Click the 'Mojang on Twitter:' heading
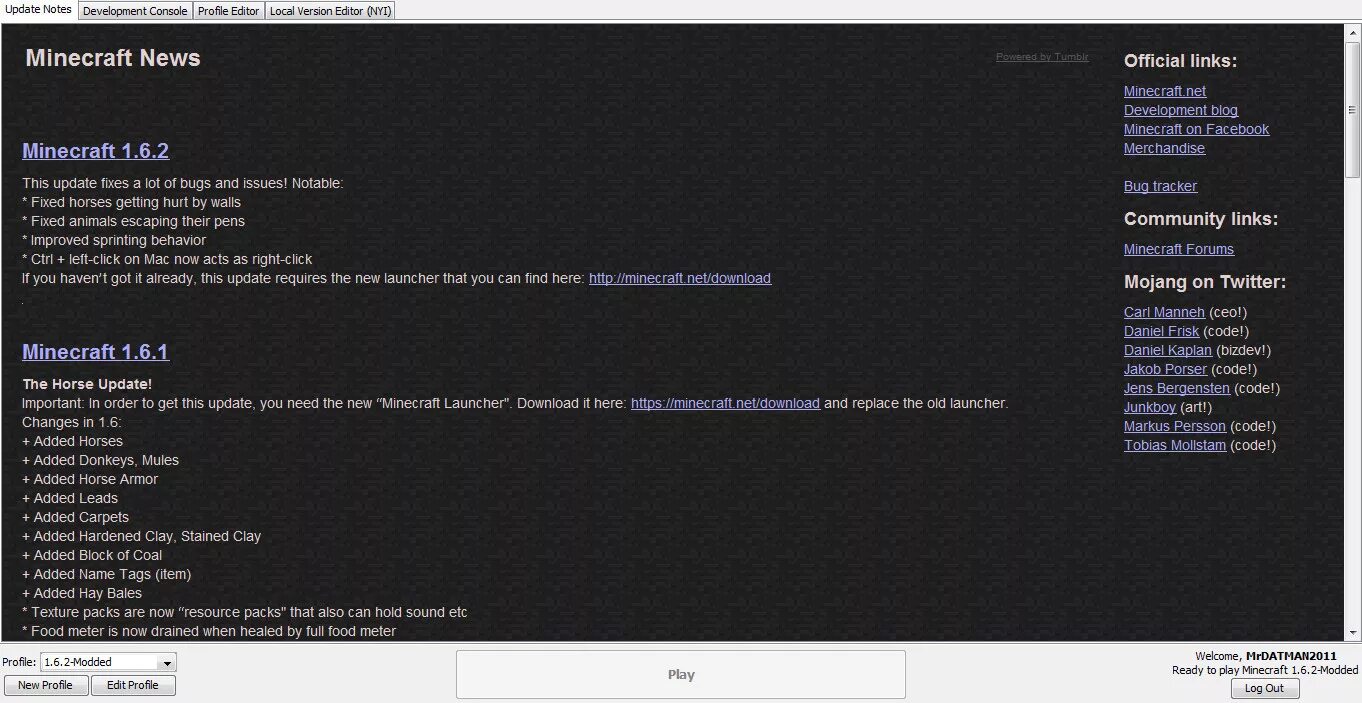This screenshot has width=1362, height=703. click(1205, 282)
